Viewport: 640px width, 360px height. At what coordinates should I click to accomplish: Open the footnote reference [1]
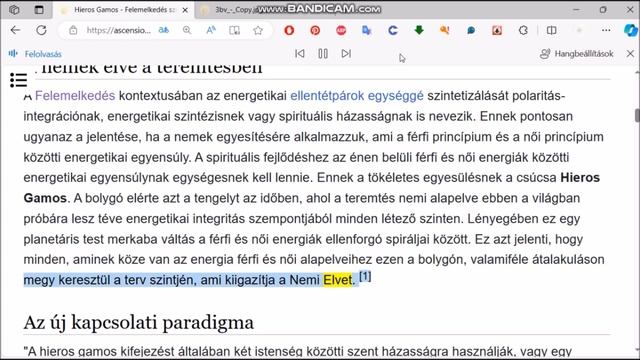pyautogui.click(x=365, y=277)
